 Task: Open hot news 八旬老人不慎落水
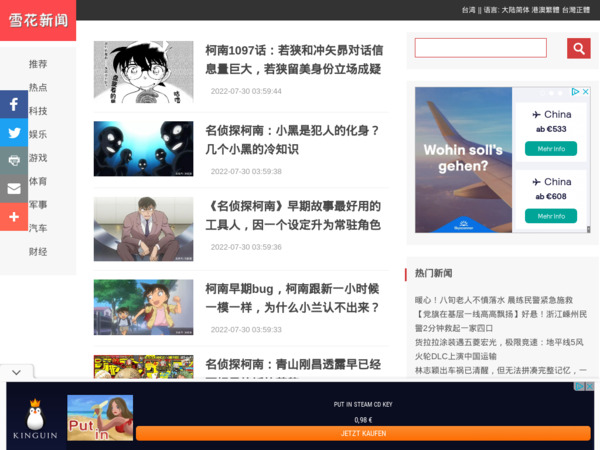494,300
